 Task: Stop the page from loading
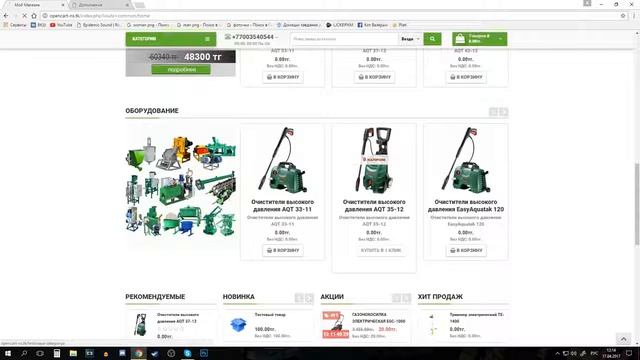click(24, 16)
